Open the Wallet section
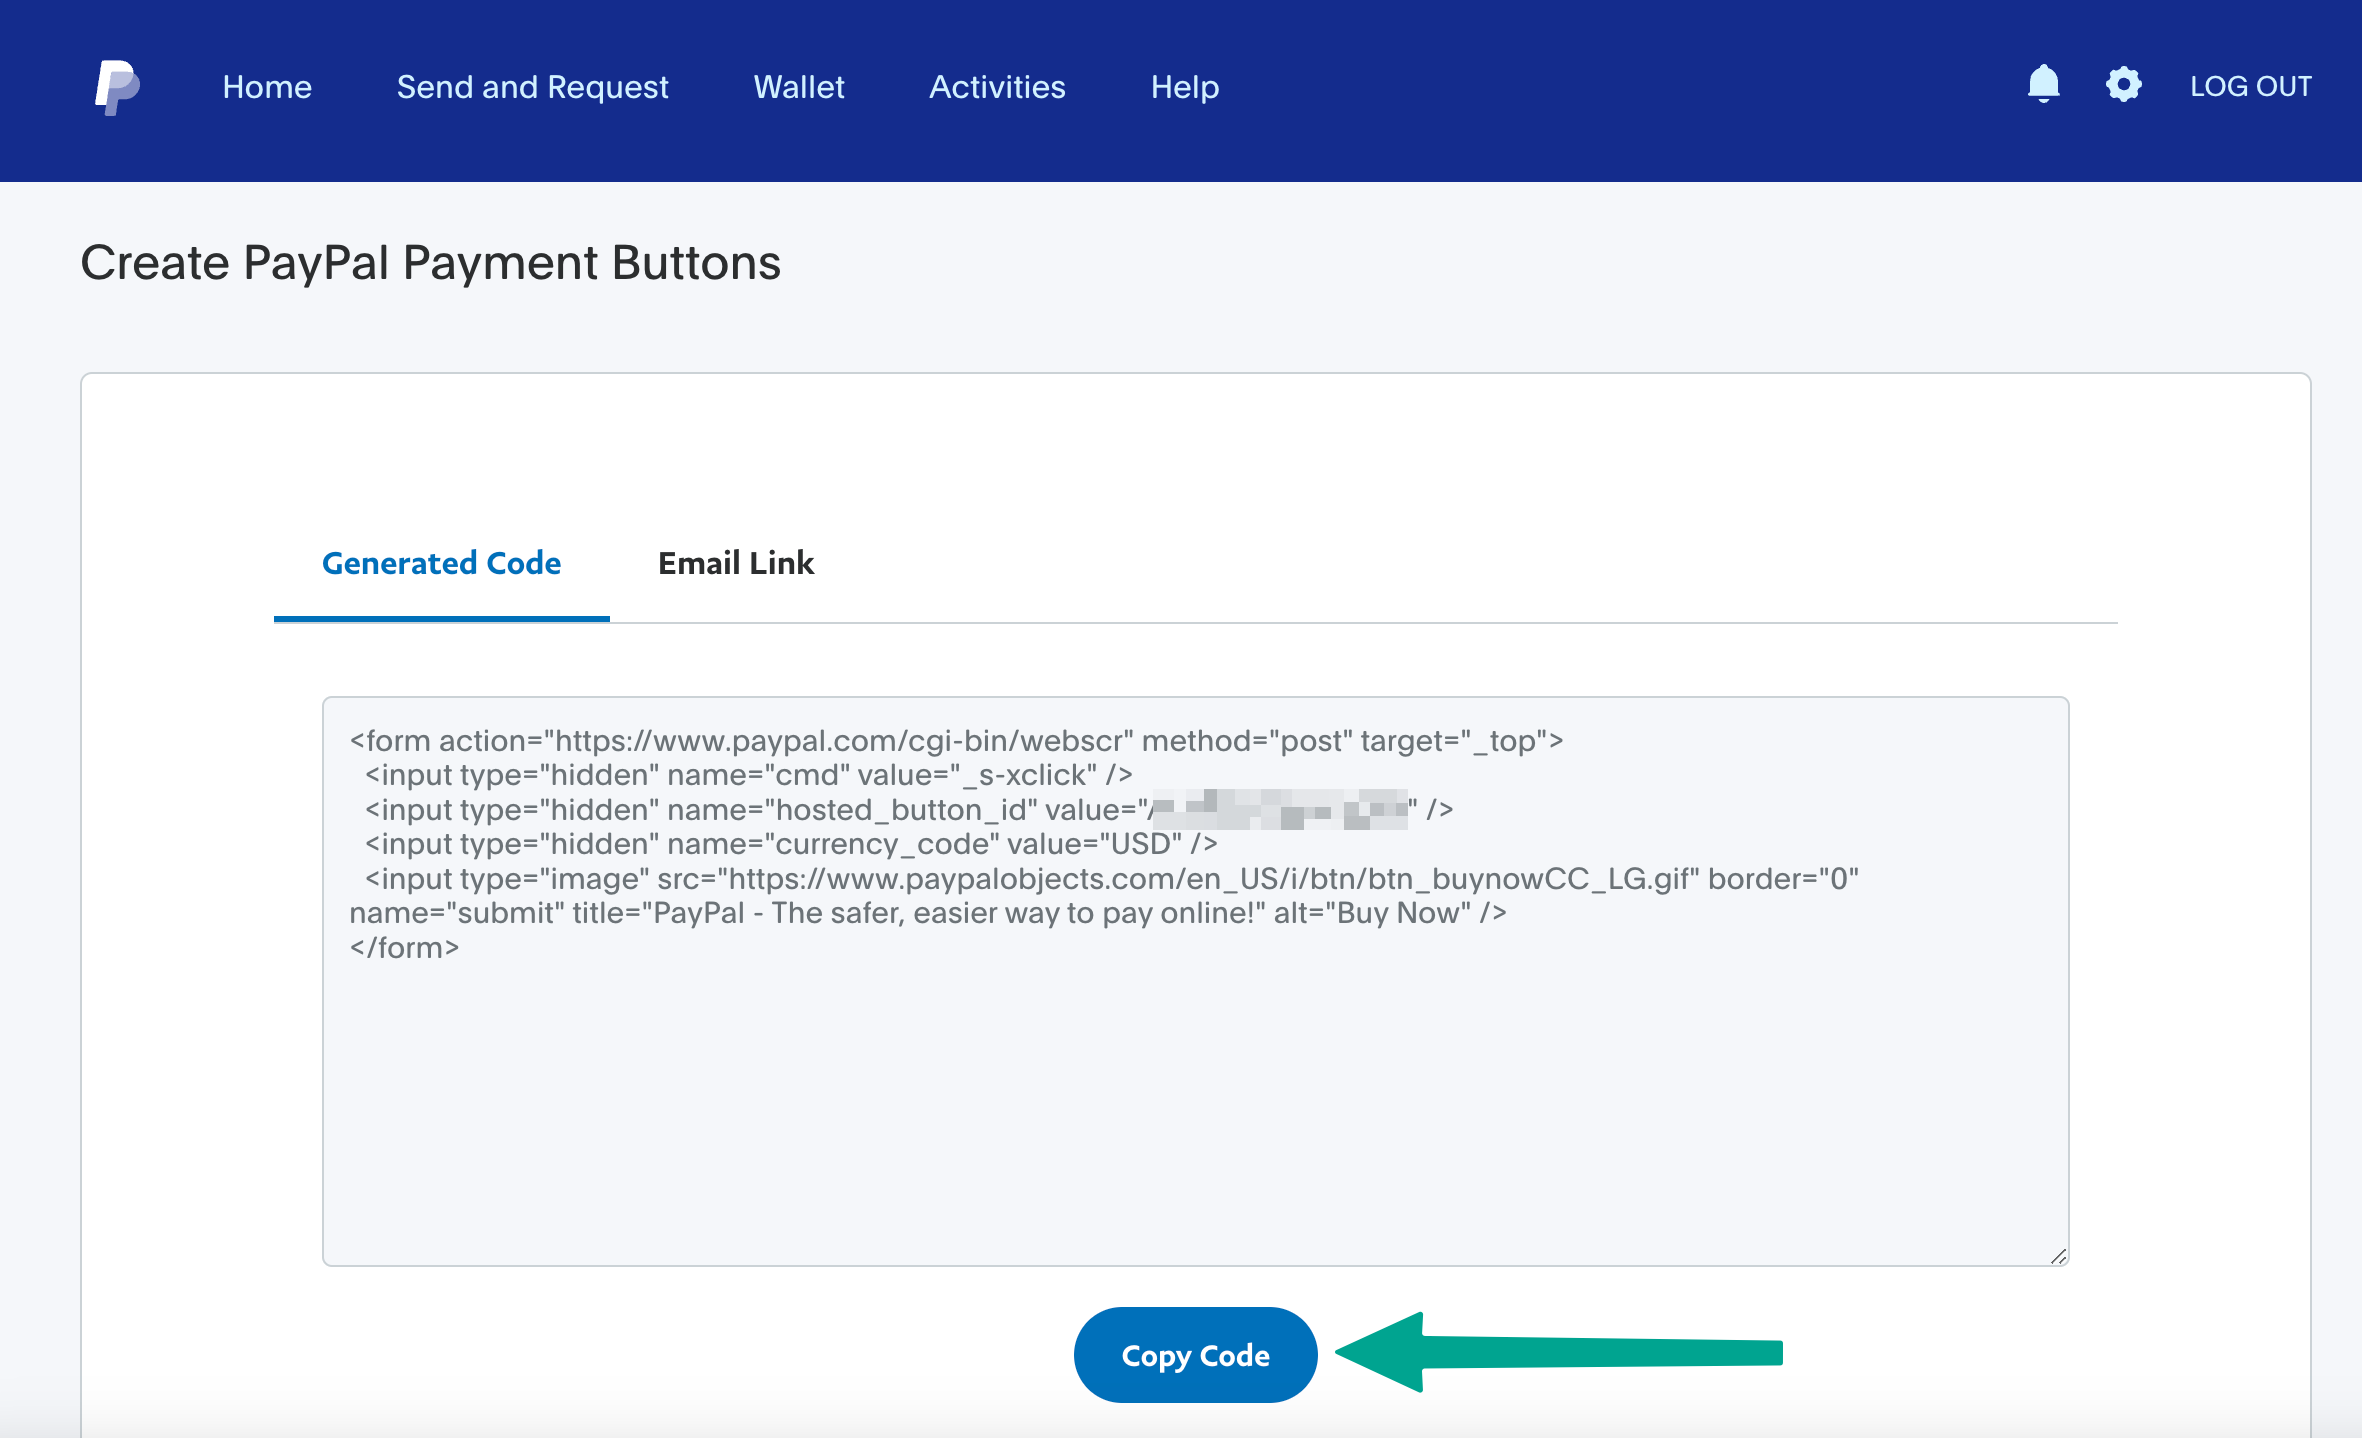Image resolution: width=2362 pixels, height=1438 pixels. [798, 87]
